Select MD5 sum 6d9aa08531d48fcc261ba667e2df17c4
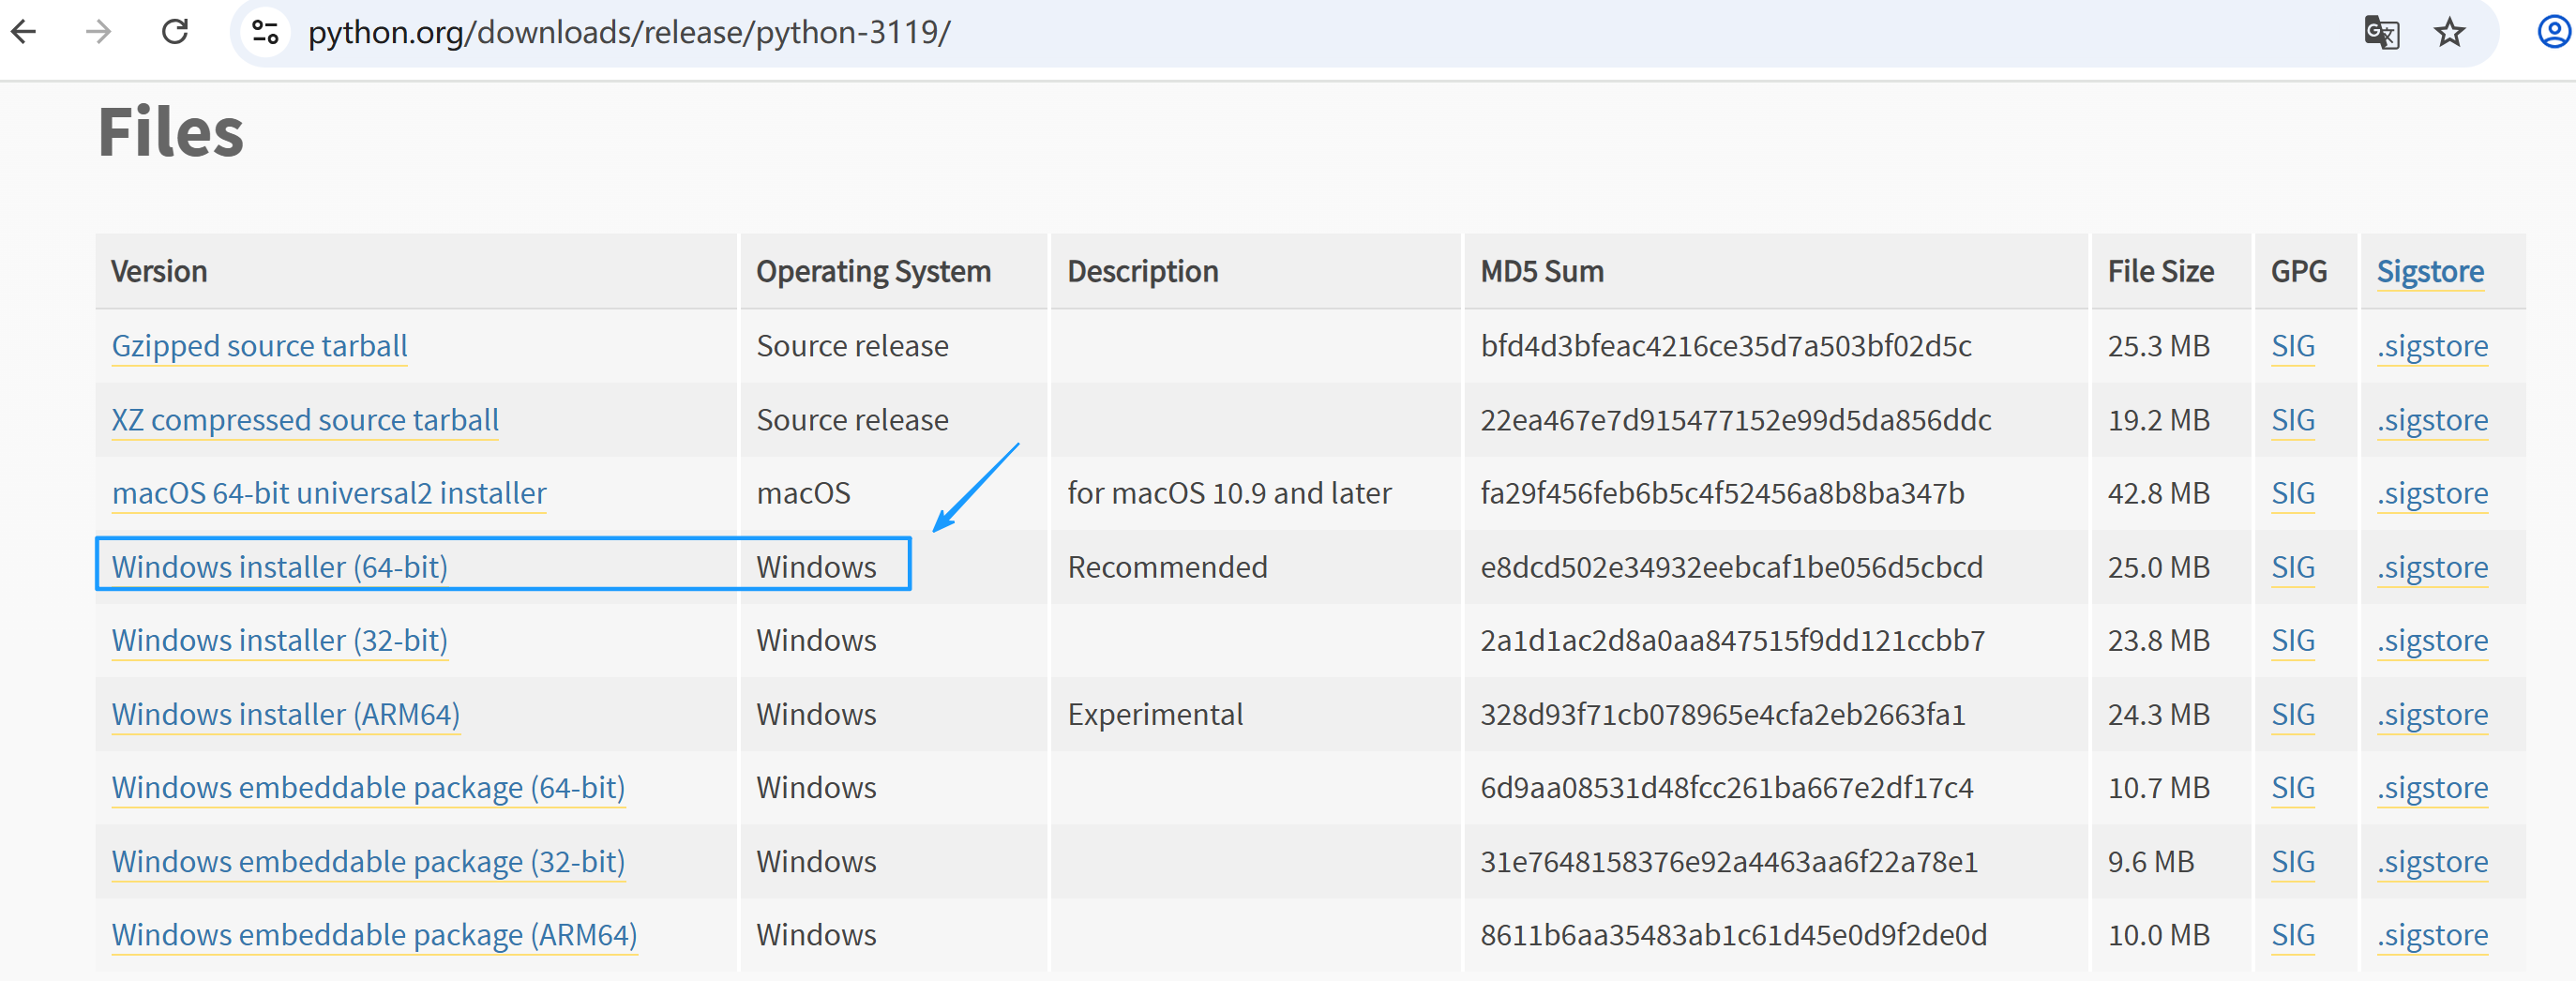Screen dimensions: 2576x981 (1727, 788)
